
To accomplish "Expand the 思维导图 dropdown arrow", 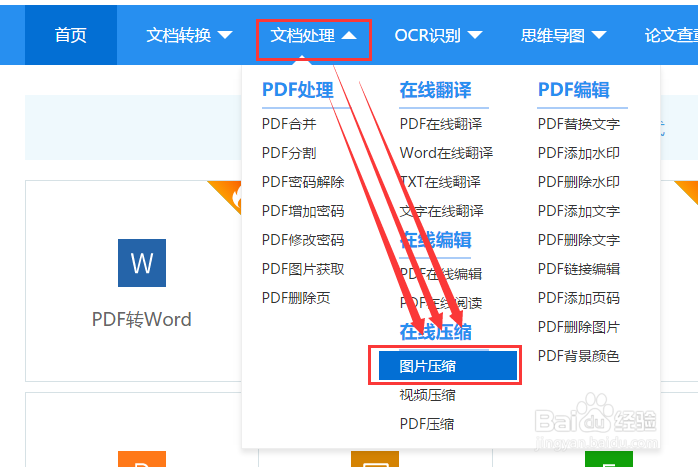I will [599, 35].
